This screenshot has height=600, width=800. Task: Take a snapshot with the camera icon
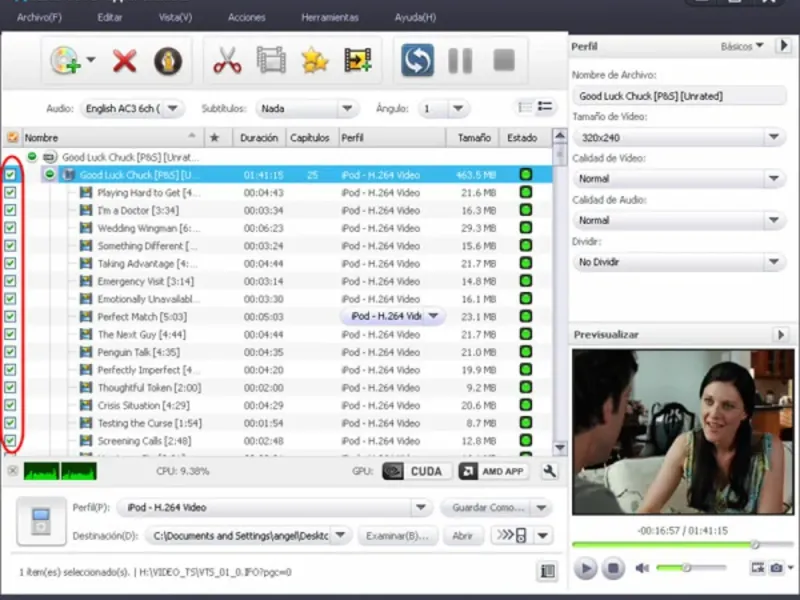[x=776, y=568]
